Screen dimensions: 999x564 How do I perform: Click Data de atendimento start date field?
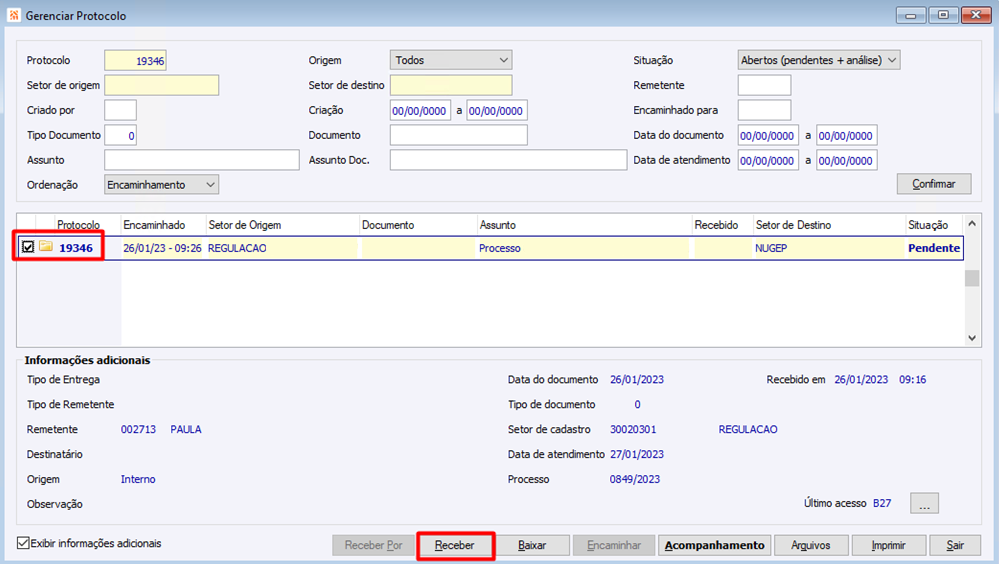768,160
